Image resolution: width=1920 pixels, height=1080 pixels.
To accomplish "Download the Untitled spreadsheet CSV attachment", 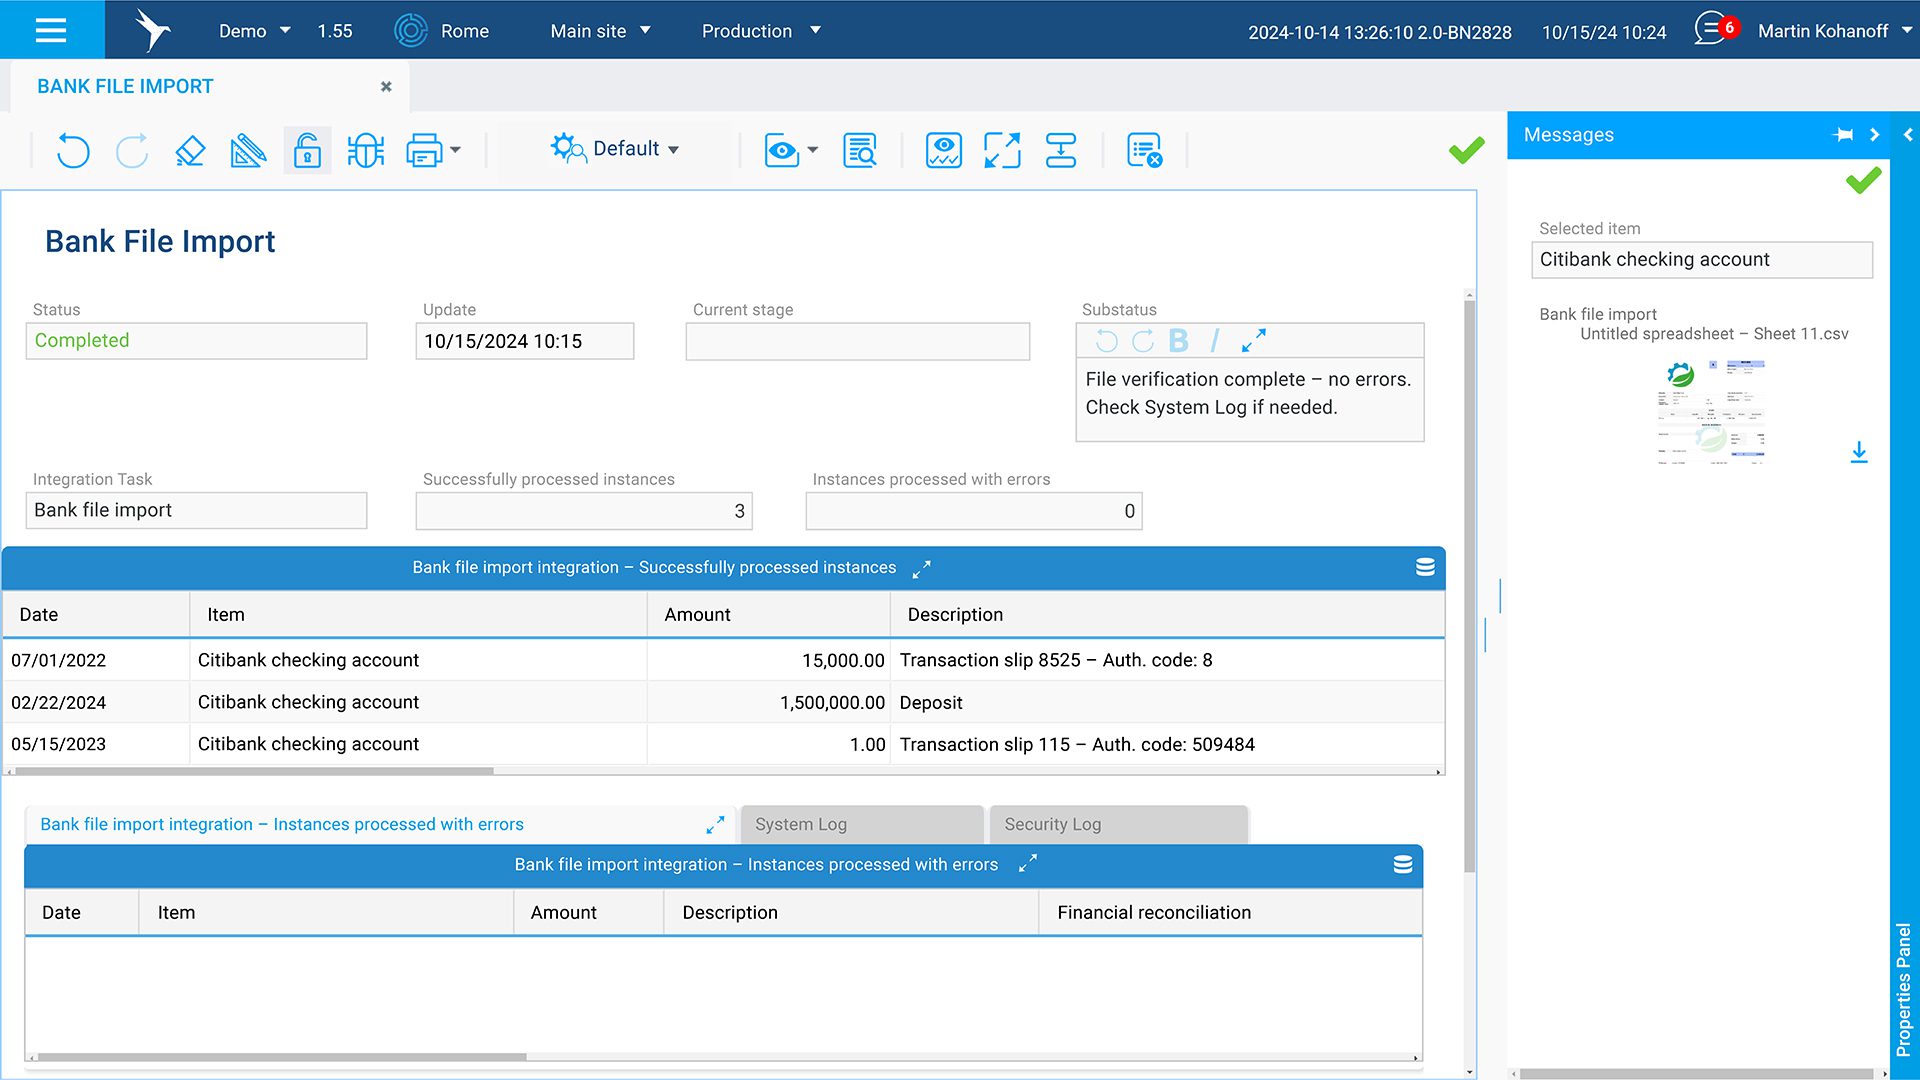I will pyautogui.click(x=1859, y=452).
